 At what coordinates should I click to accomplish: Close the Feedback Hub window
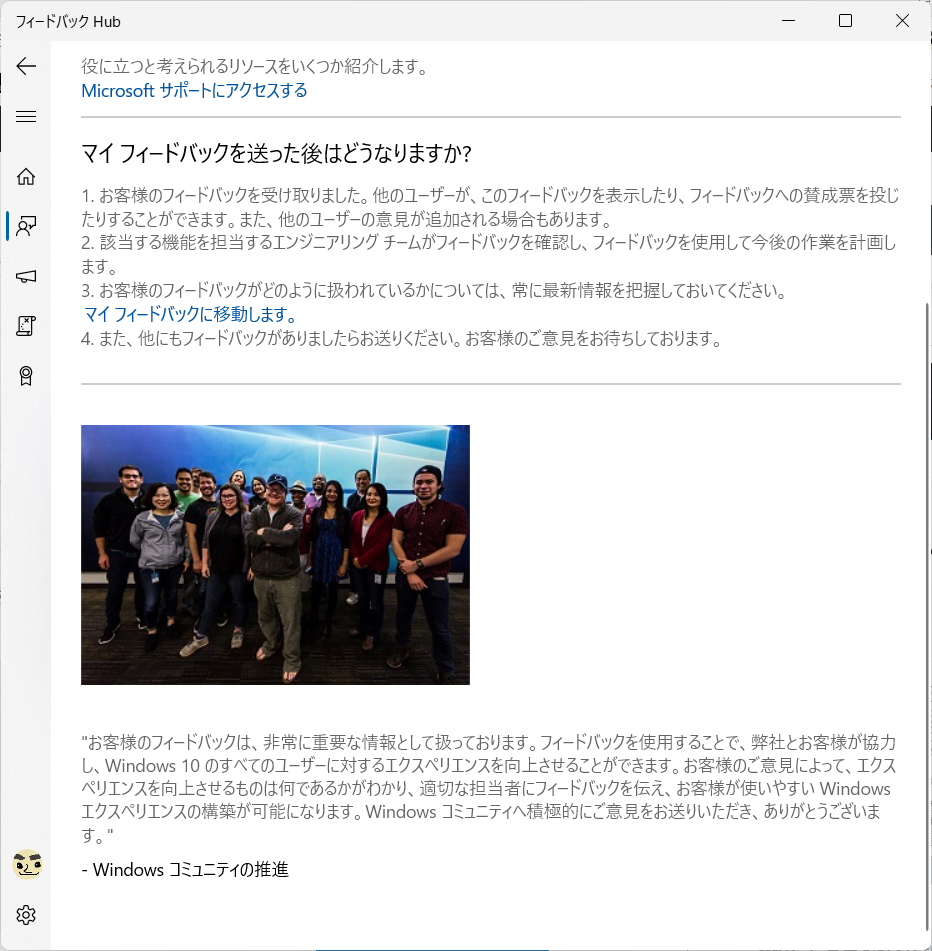(x=902, y=21)
